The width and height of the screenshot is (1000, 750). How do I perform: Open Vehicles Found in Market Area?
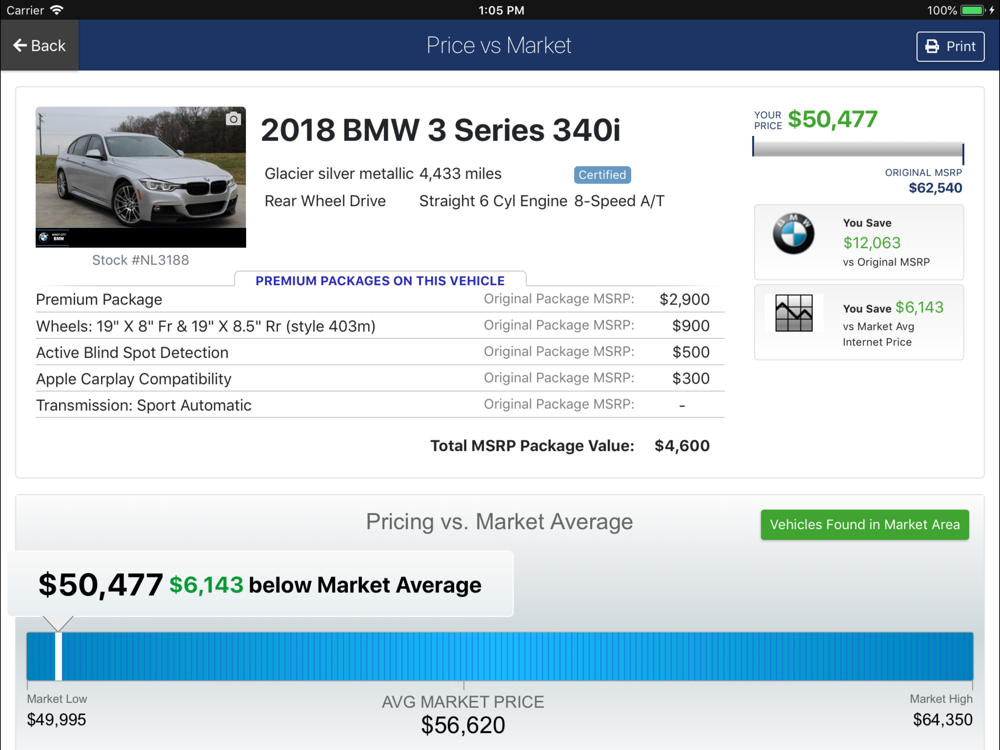tap(864, 524)
